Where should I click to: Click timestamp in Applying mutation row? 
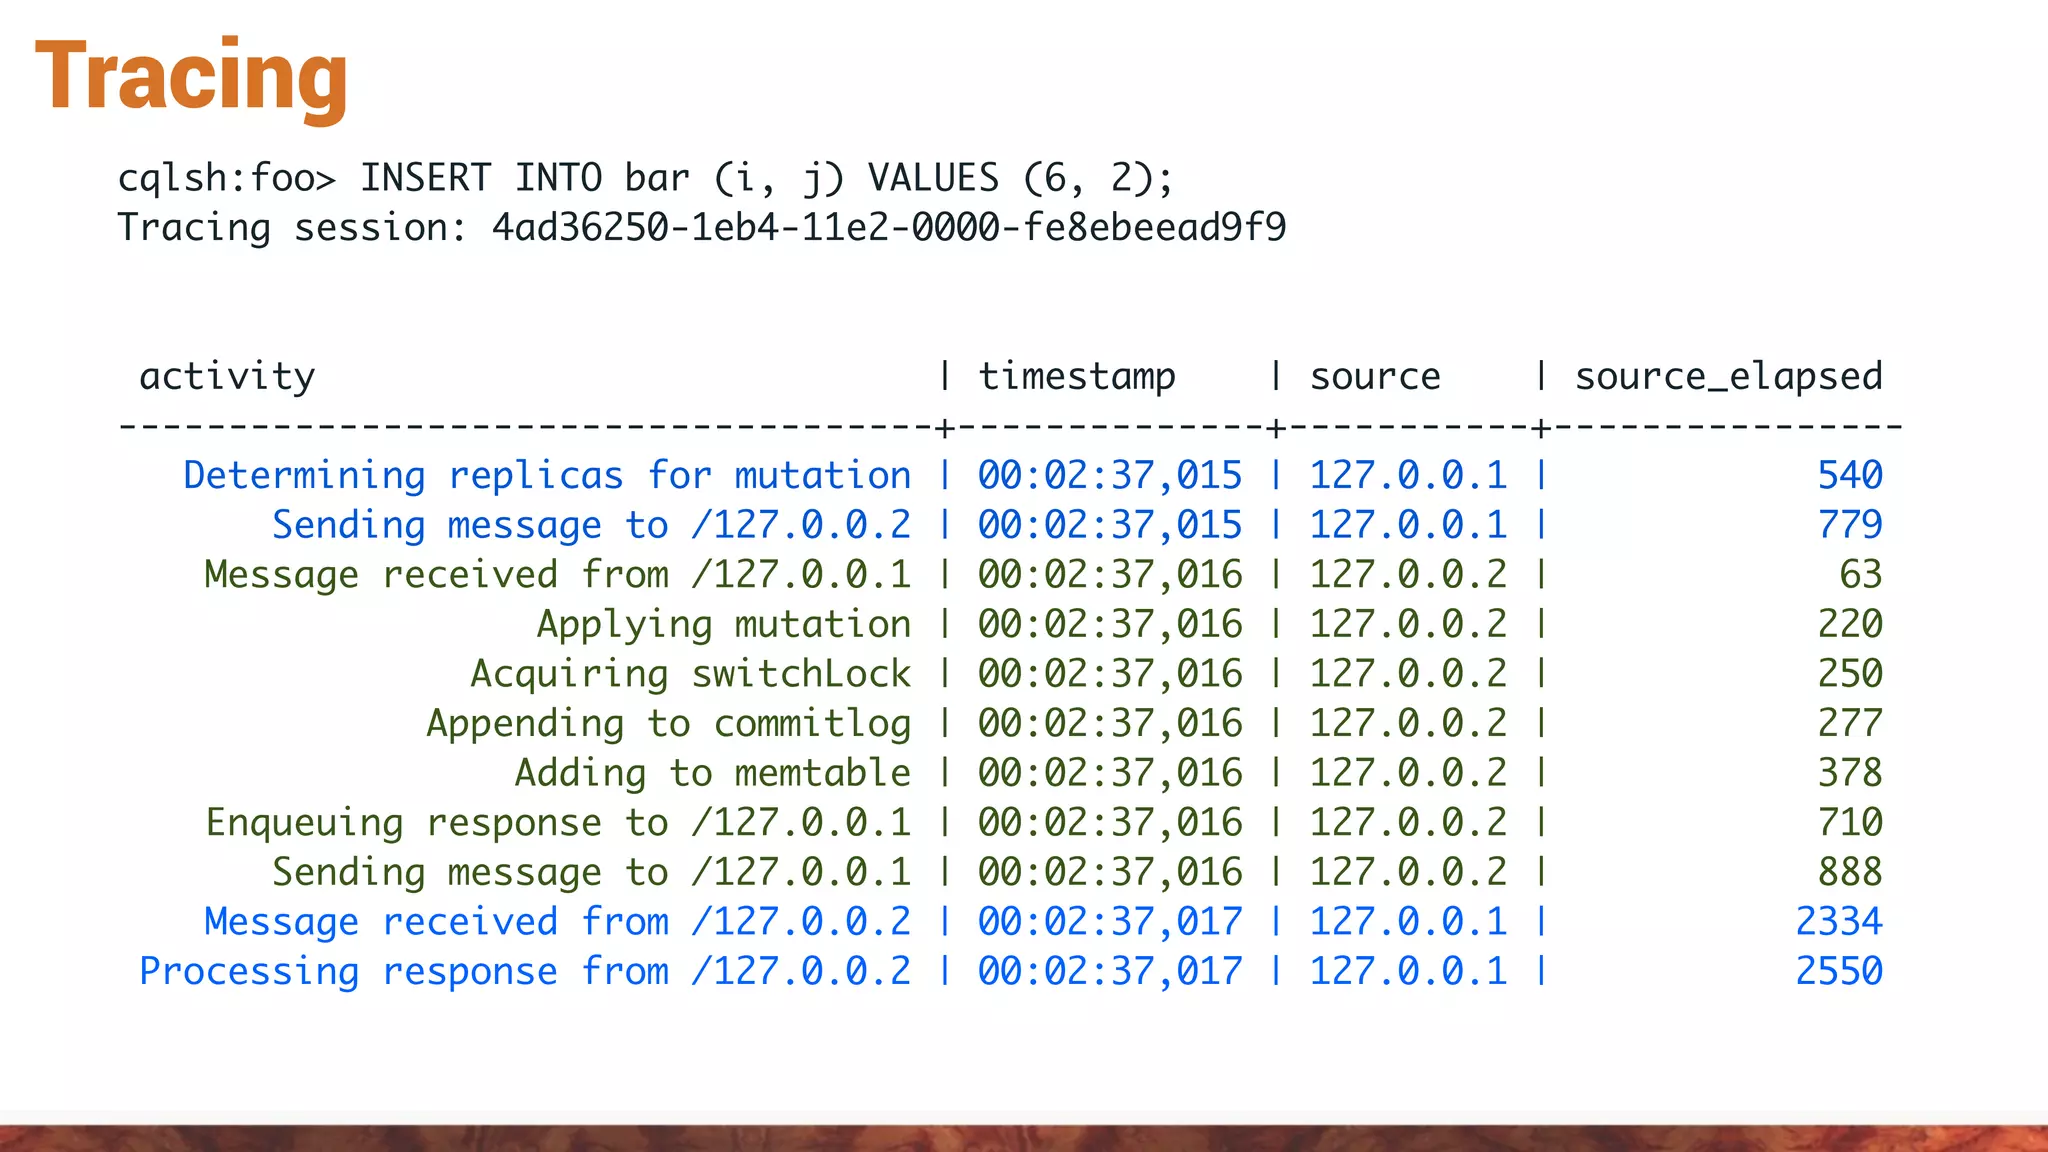coord(1110,624)
